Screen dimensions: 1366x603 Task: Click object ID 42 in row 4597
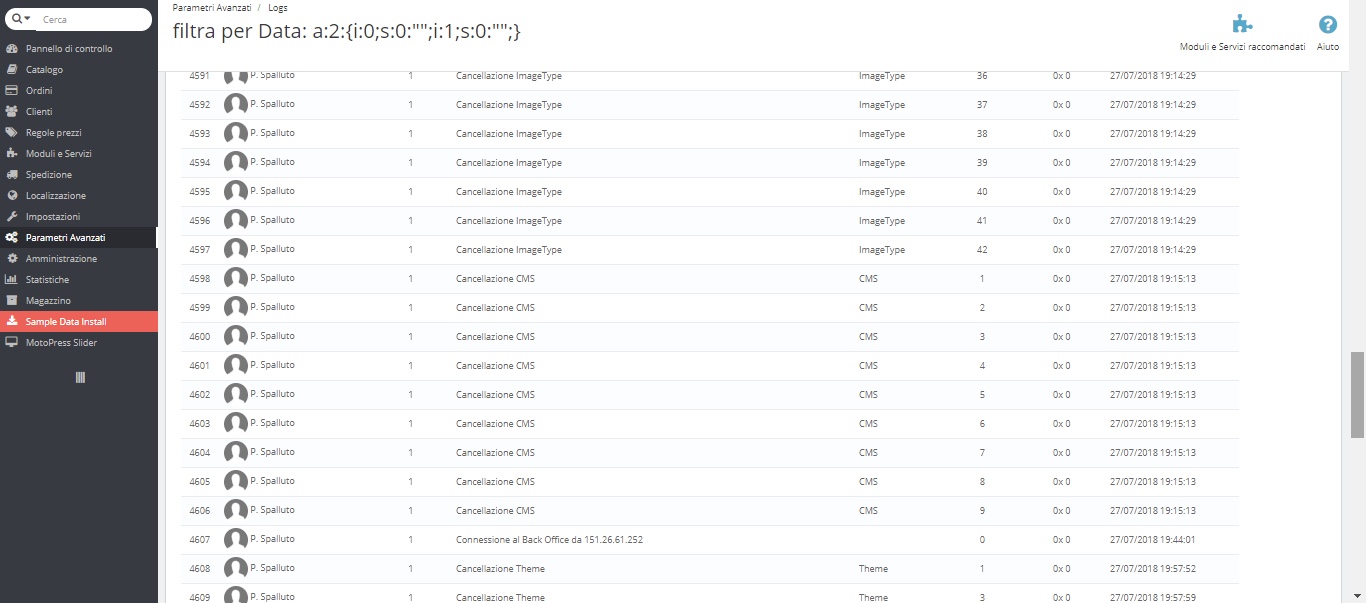982,250
